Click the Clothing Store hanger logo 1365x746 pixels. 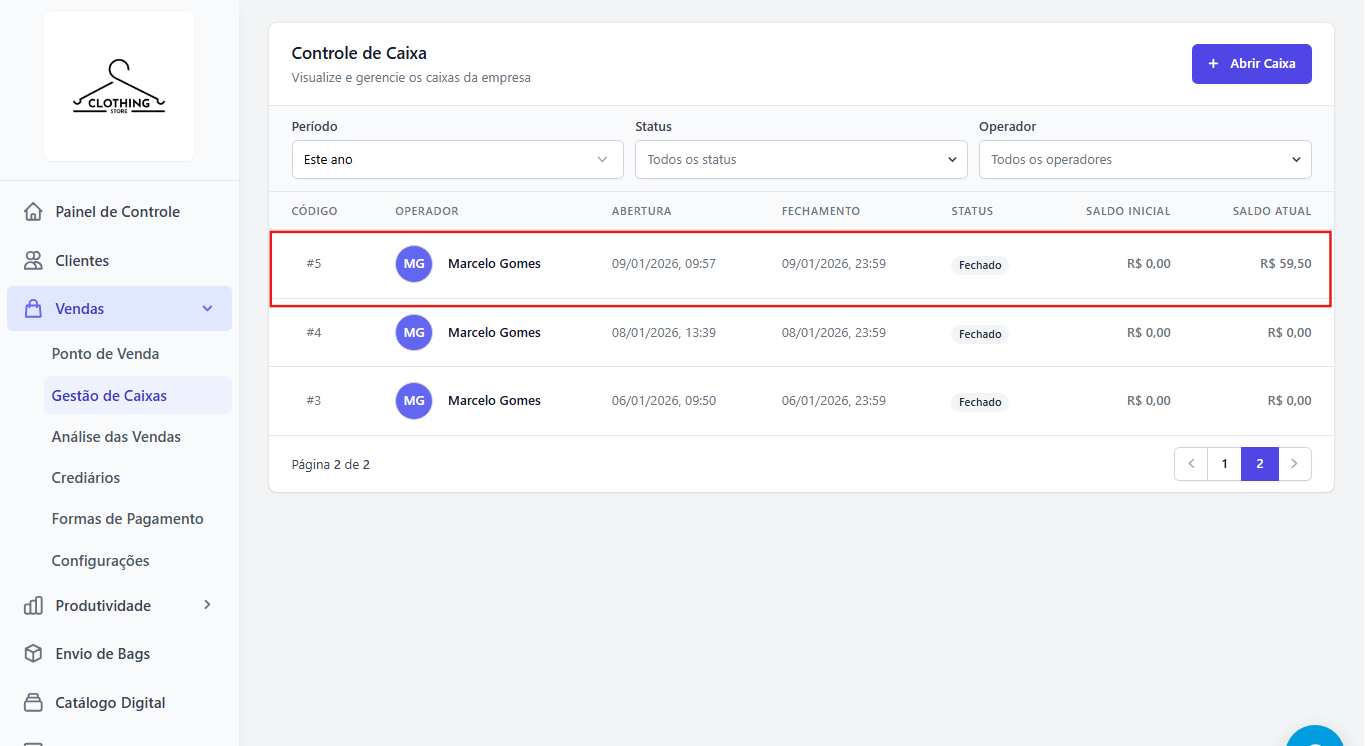119,87
